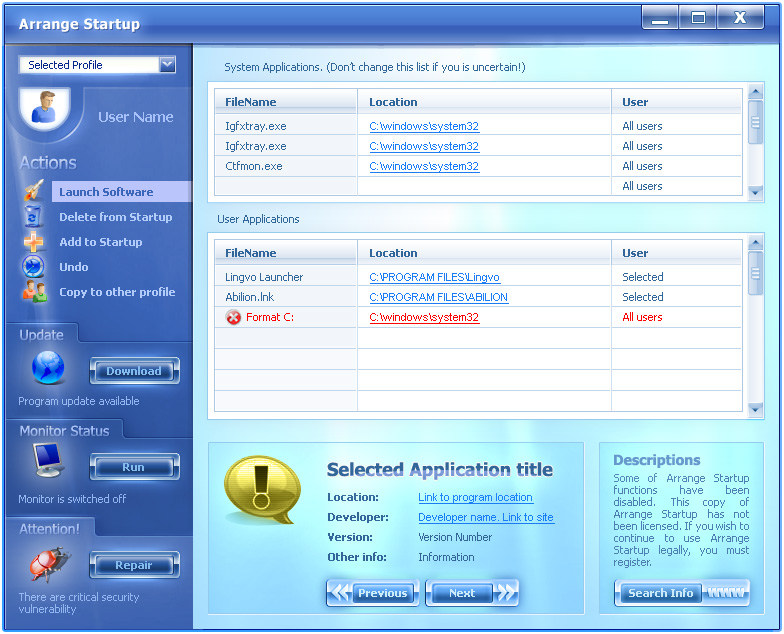Select the Update tab
The height and width of the screenshot is (634, 784).
tap(42, 335)
